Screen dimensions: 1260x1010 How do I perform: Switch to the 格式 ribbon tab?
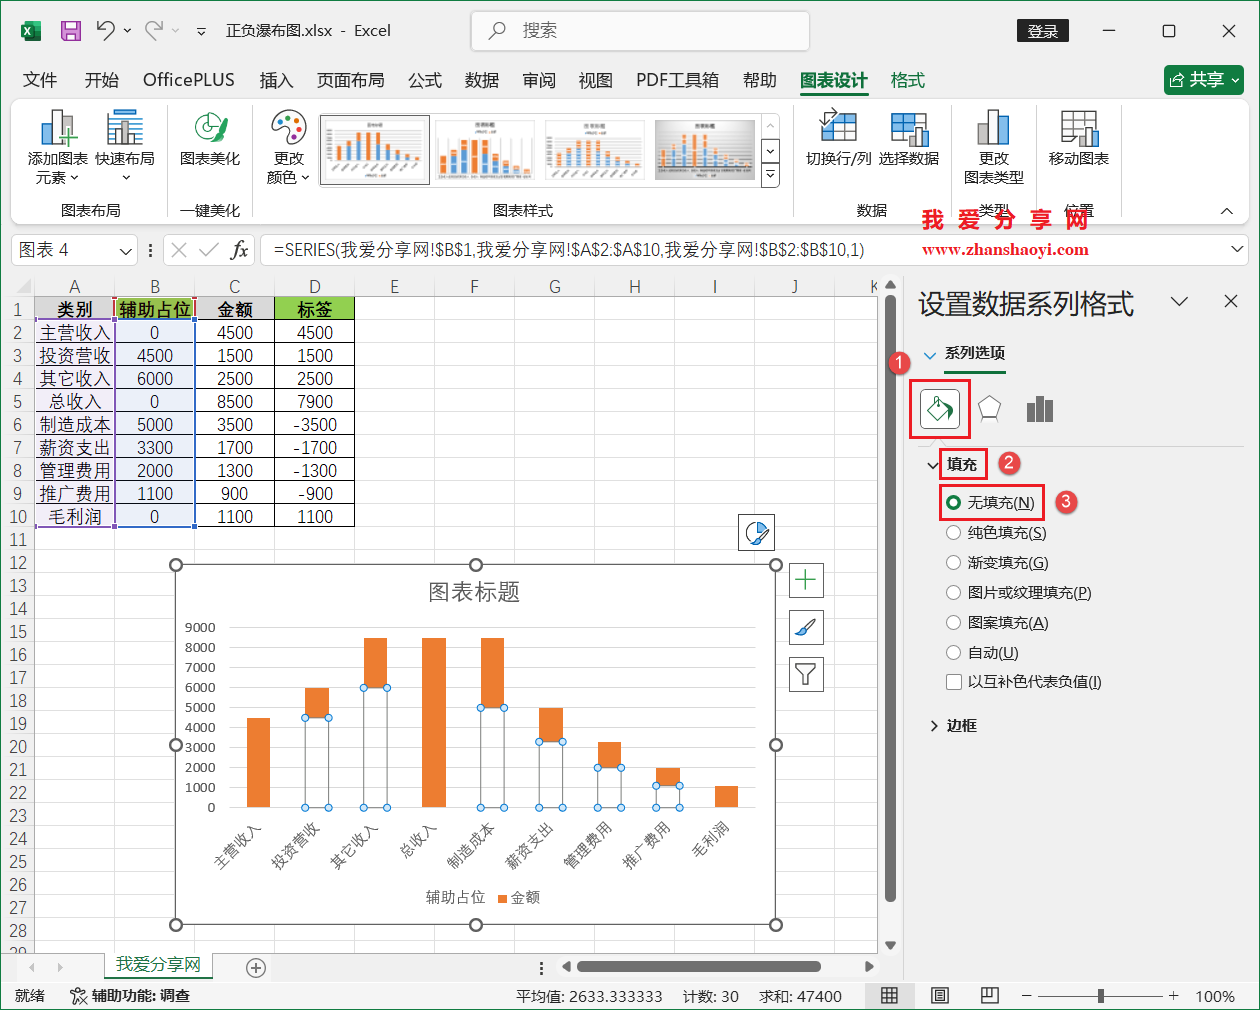point(907,80)
